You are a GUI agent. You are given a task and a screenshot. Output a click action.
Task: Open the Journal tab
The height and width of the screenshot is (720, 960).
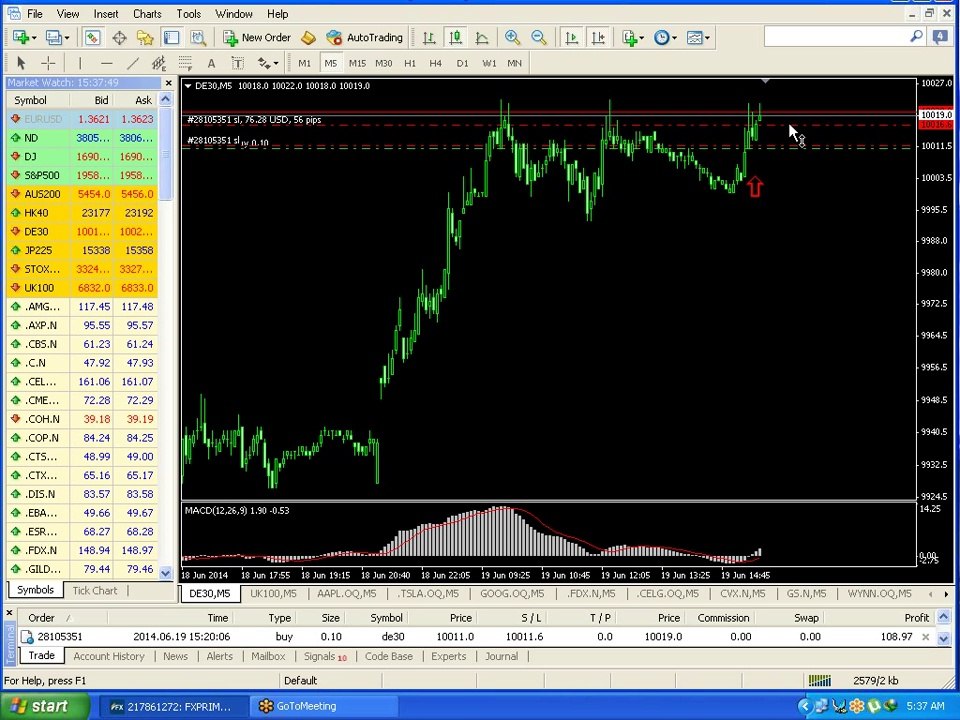pos(501,656)
